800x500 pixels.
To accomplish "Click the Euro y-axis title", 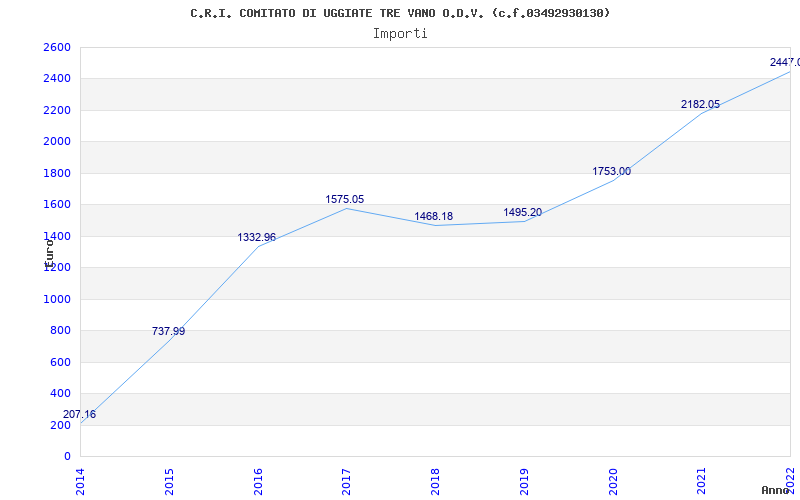I will [x=48, y=254].
